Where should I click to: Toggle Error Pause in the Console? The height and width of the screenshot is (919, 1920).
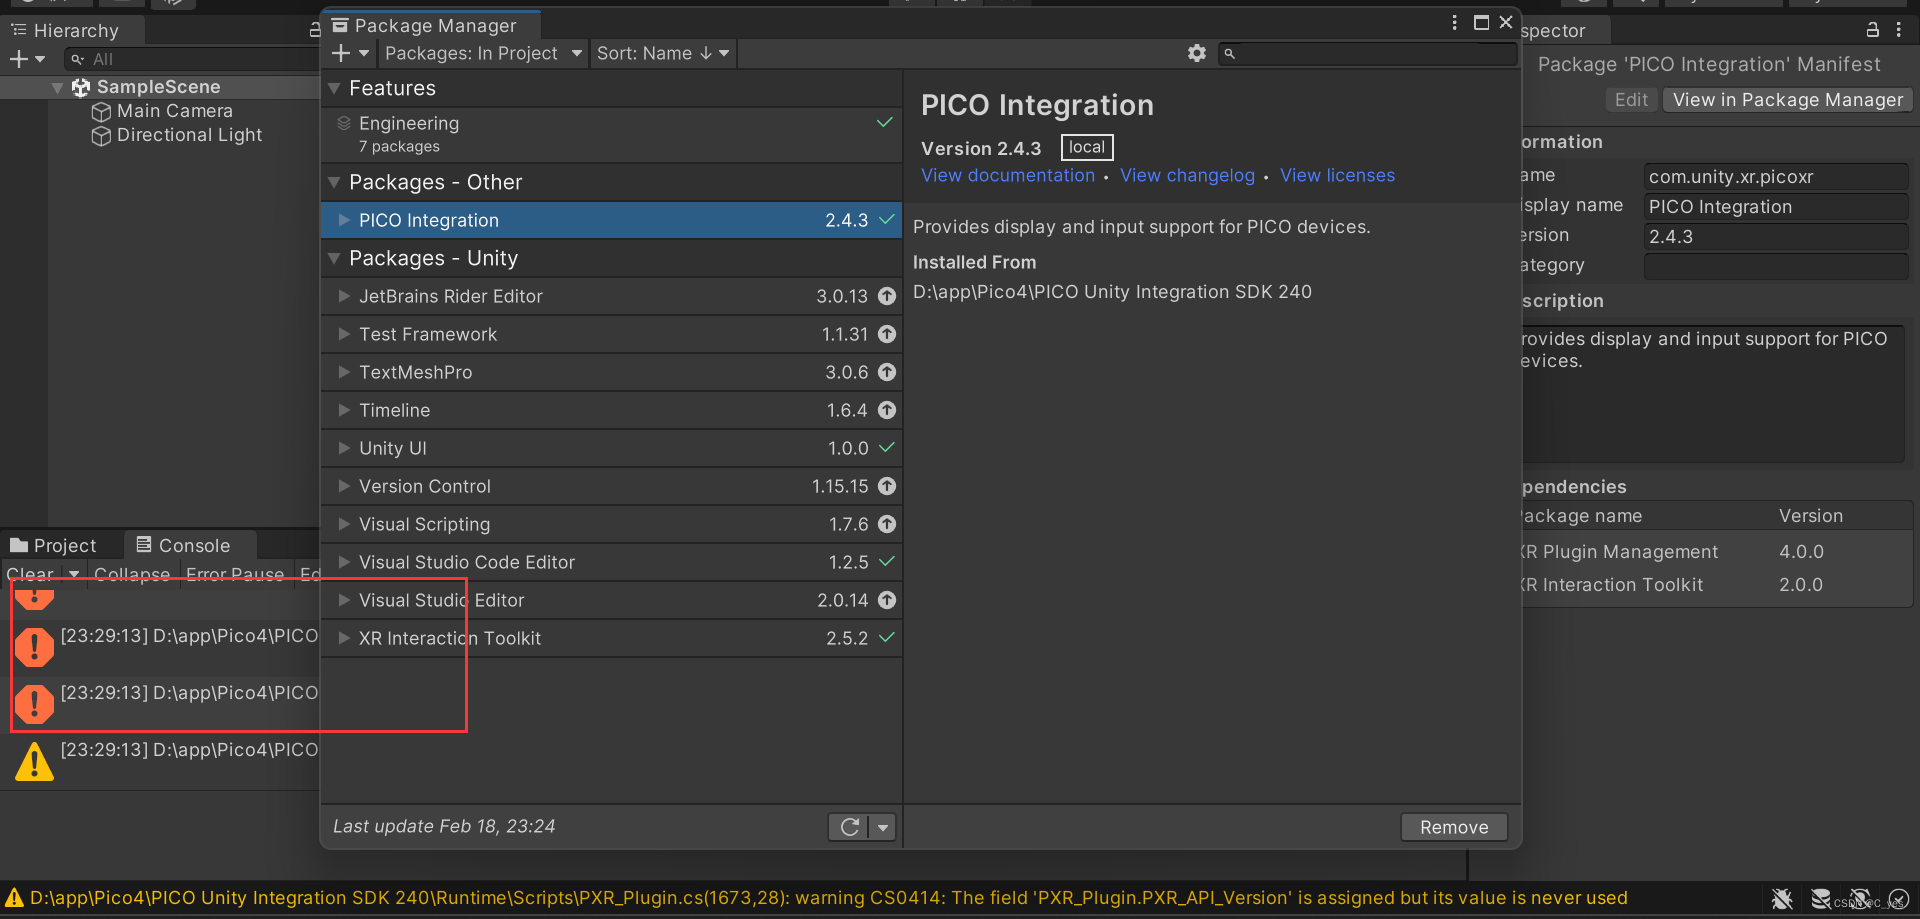tap(235, 574)
